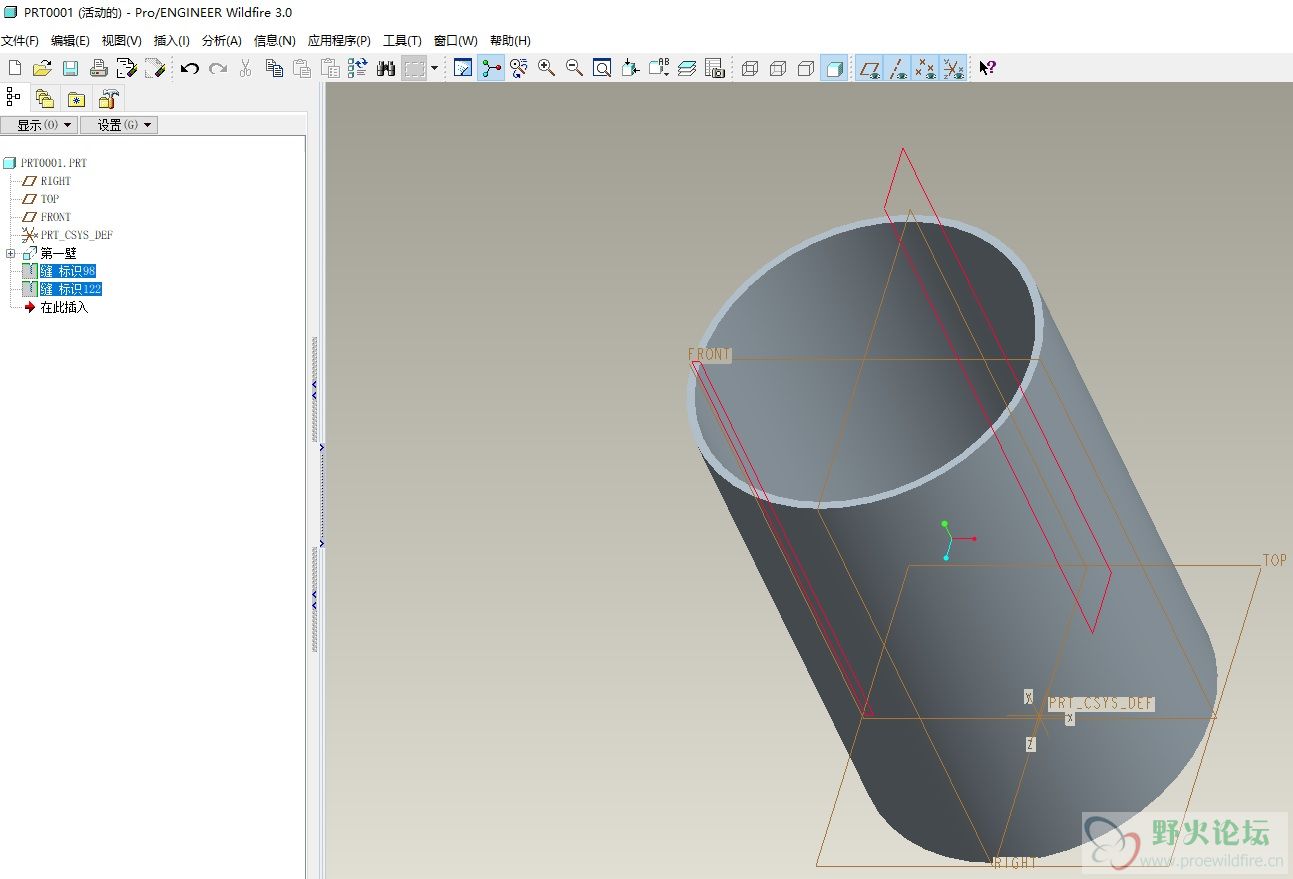Click the Redo arrow icon
Viewport: 1293px width, 879px height.
218,68
